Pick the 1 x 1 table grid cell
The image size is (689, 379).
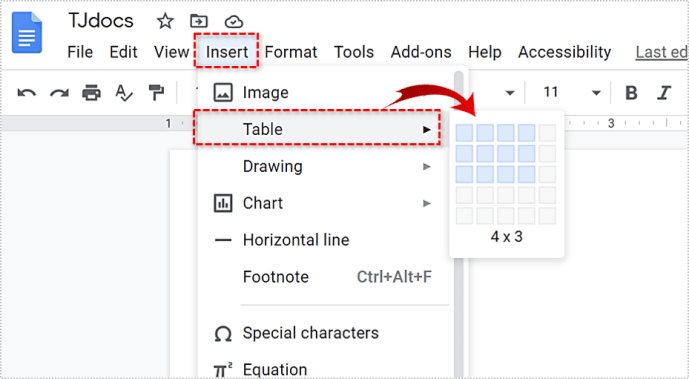click(x=464, y=133)
